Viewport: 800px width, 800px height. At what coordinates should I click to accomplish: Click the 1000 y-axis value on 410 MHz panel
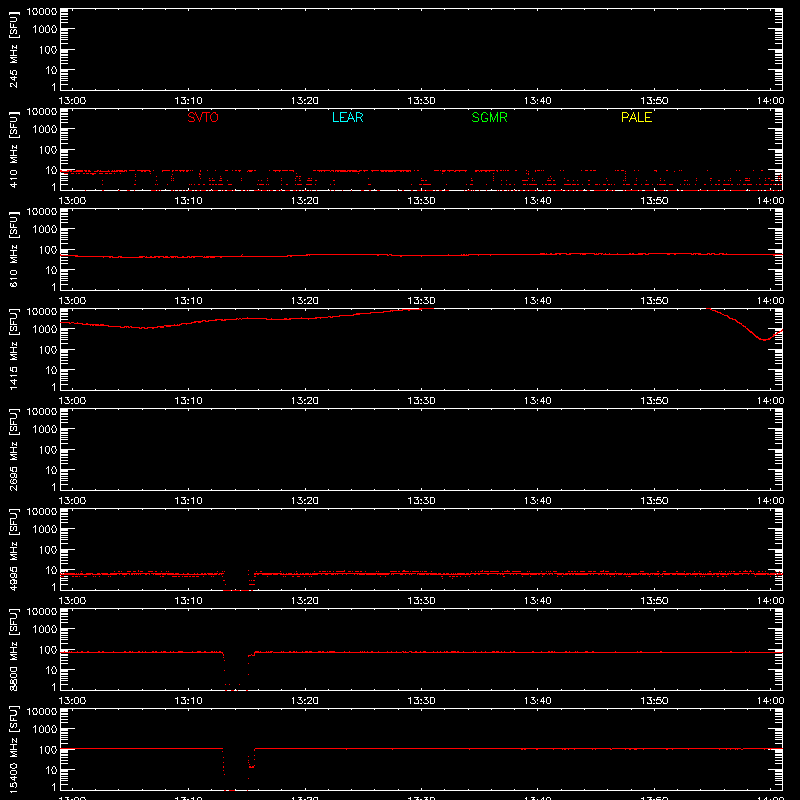[44, 130]
